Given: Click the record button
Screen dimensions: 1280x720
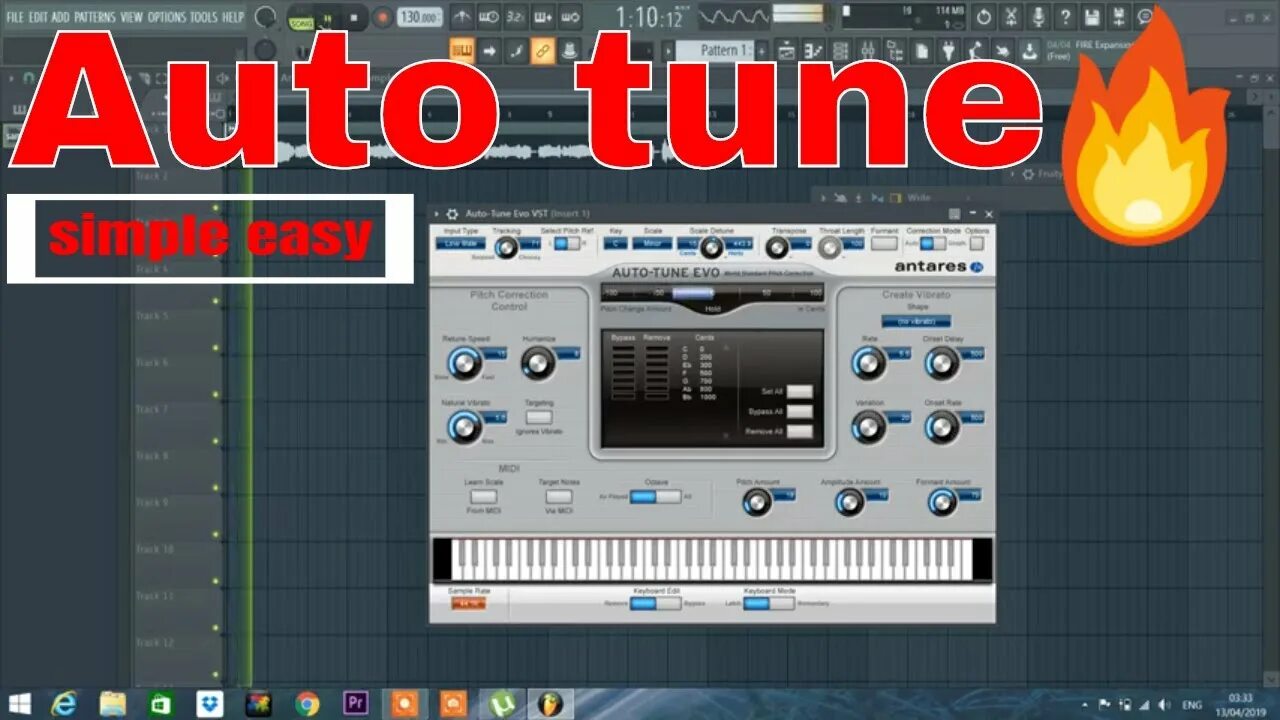Looking at the screenshot, I should coord(382,17).
